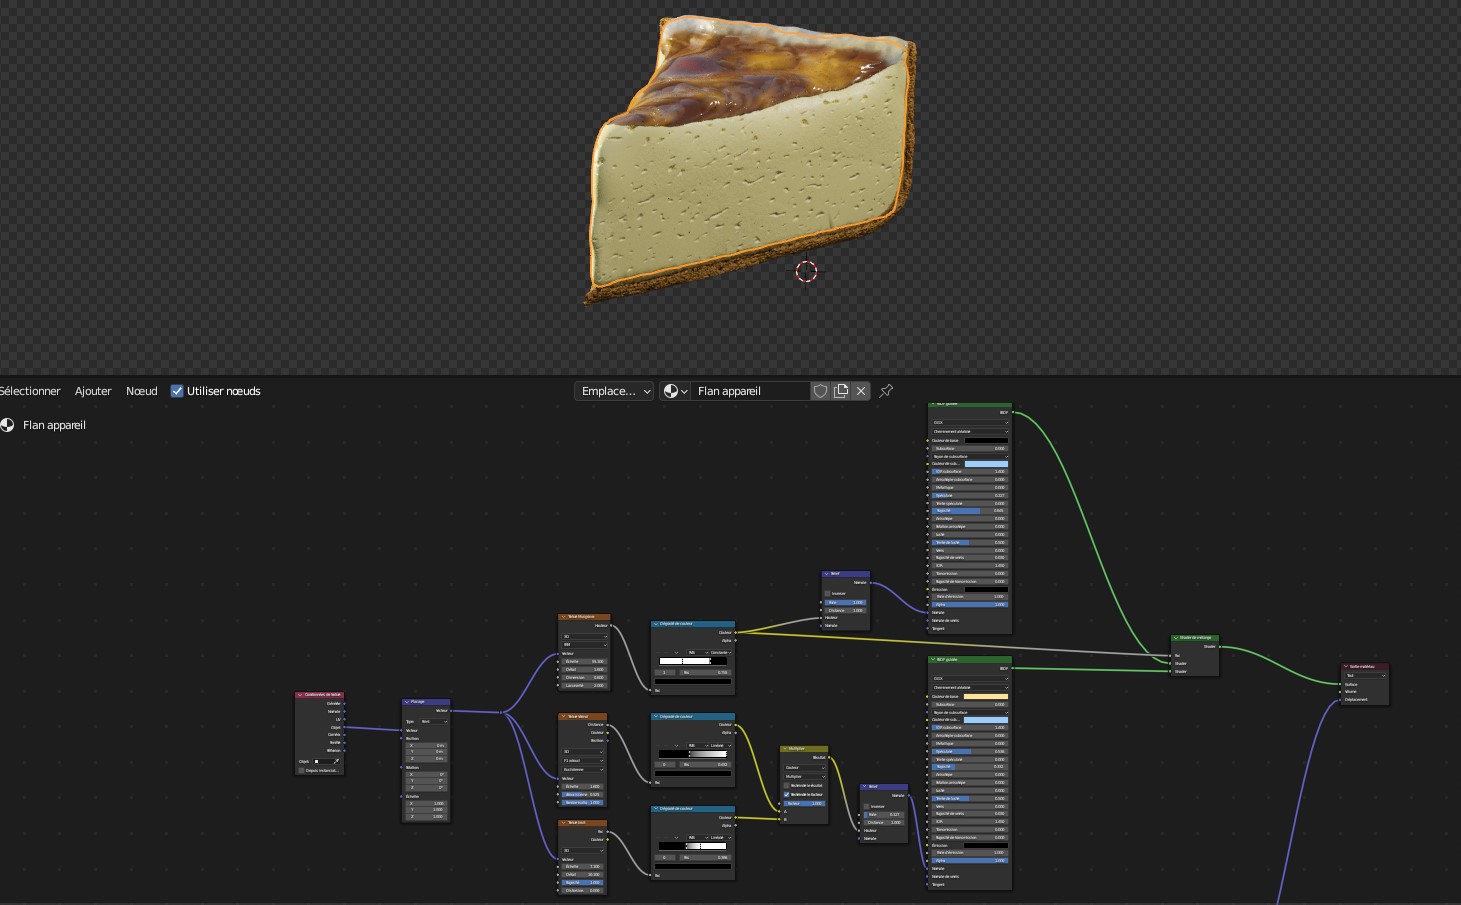Adjust the Rugosité slider in upper BSDF node

[x=970, y=511]
